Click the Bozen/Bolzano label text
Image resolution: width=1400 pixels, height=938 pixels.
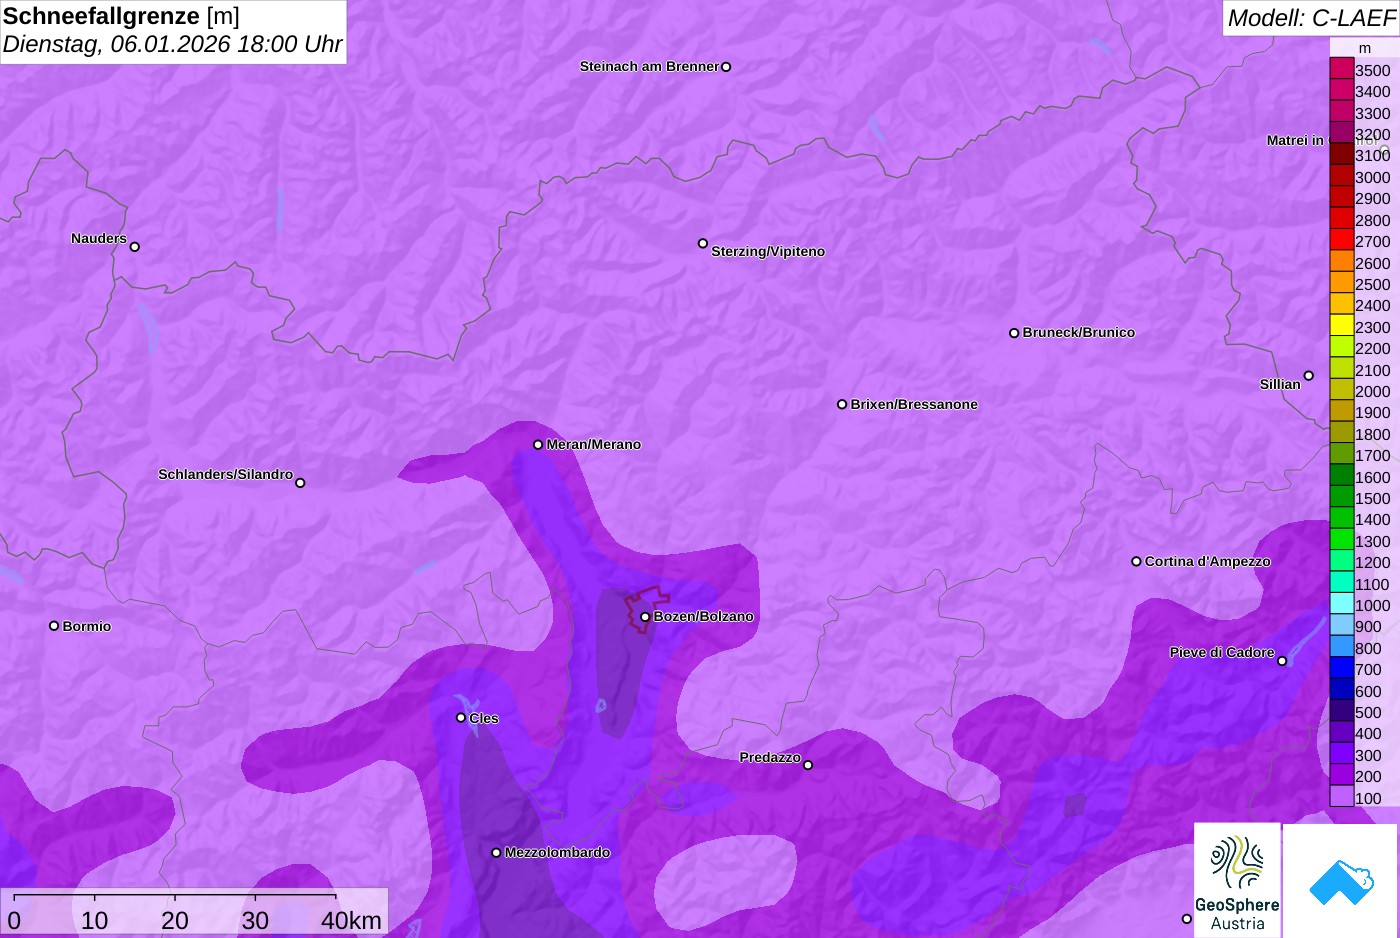point(703,616)
